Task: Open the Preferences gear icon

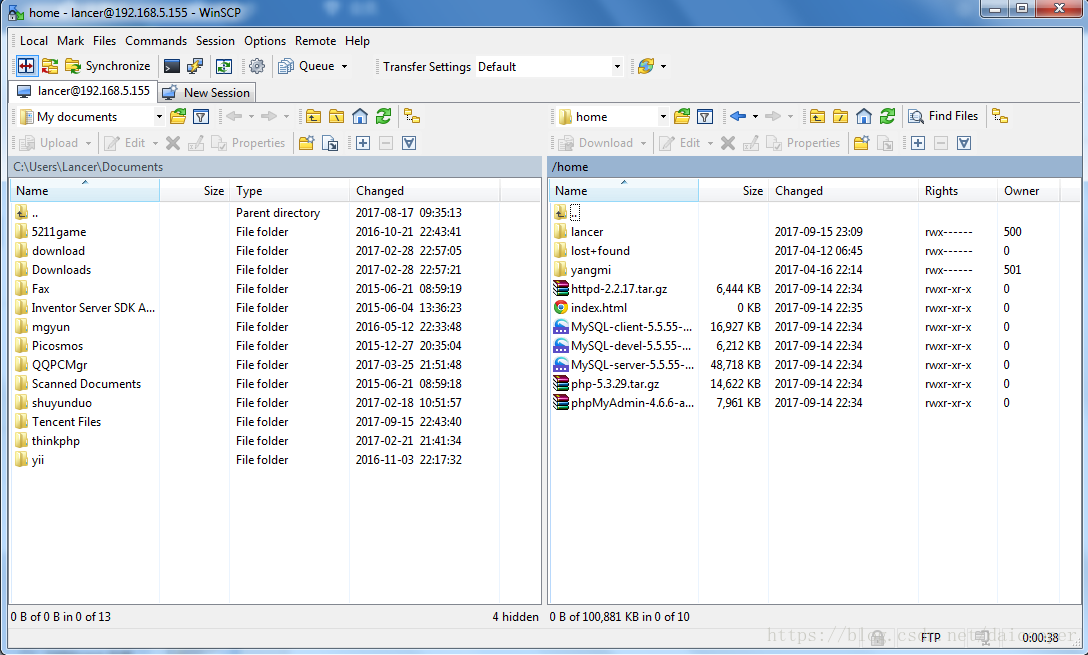Action: (x=257, y=66)
